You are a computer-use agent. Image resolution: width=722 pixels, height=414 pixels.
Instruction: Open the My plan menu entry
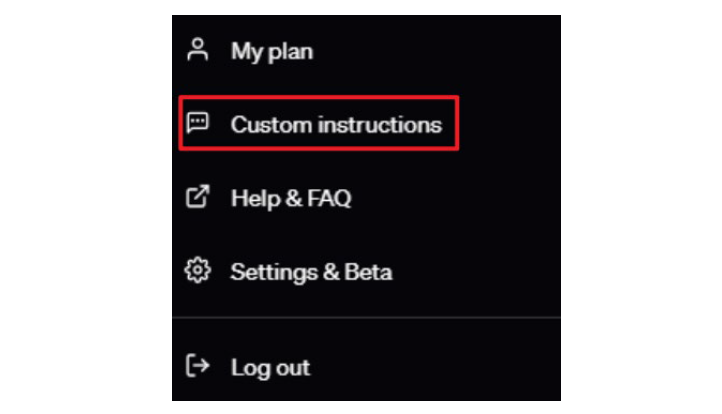click(x=366, y=51)
